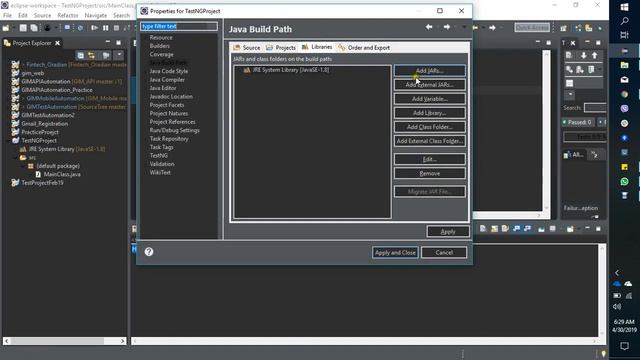The image size is (640, 360).
Task: Open Windows Start button
Action: point(624,7)
